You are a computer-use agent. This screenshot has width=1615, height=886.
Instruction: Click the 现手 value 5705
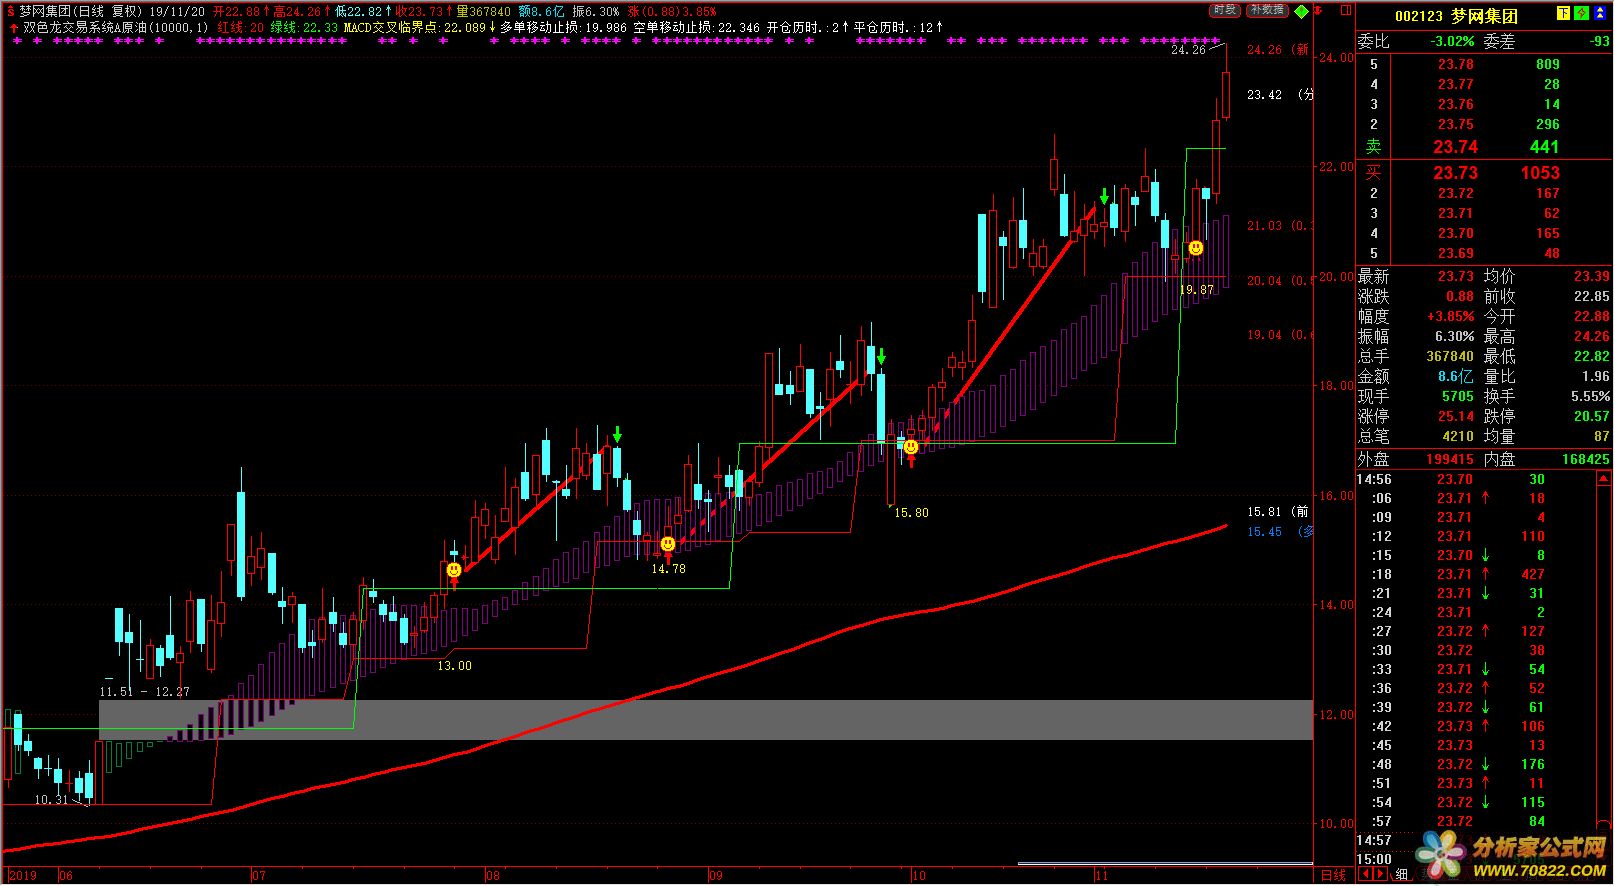pos(1458,397)
